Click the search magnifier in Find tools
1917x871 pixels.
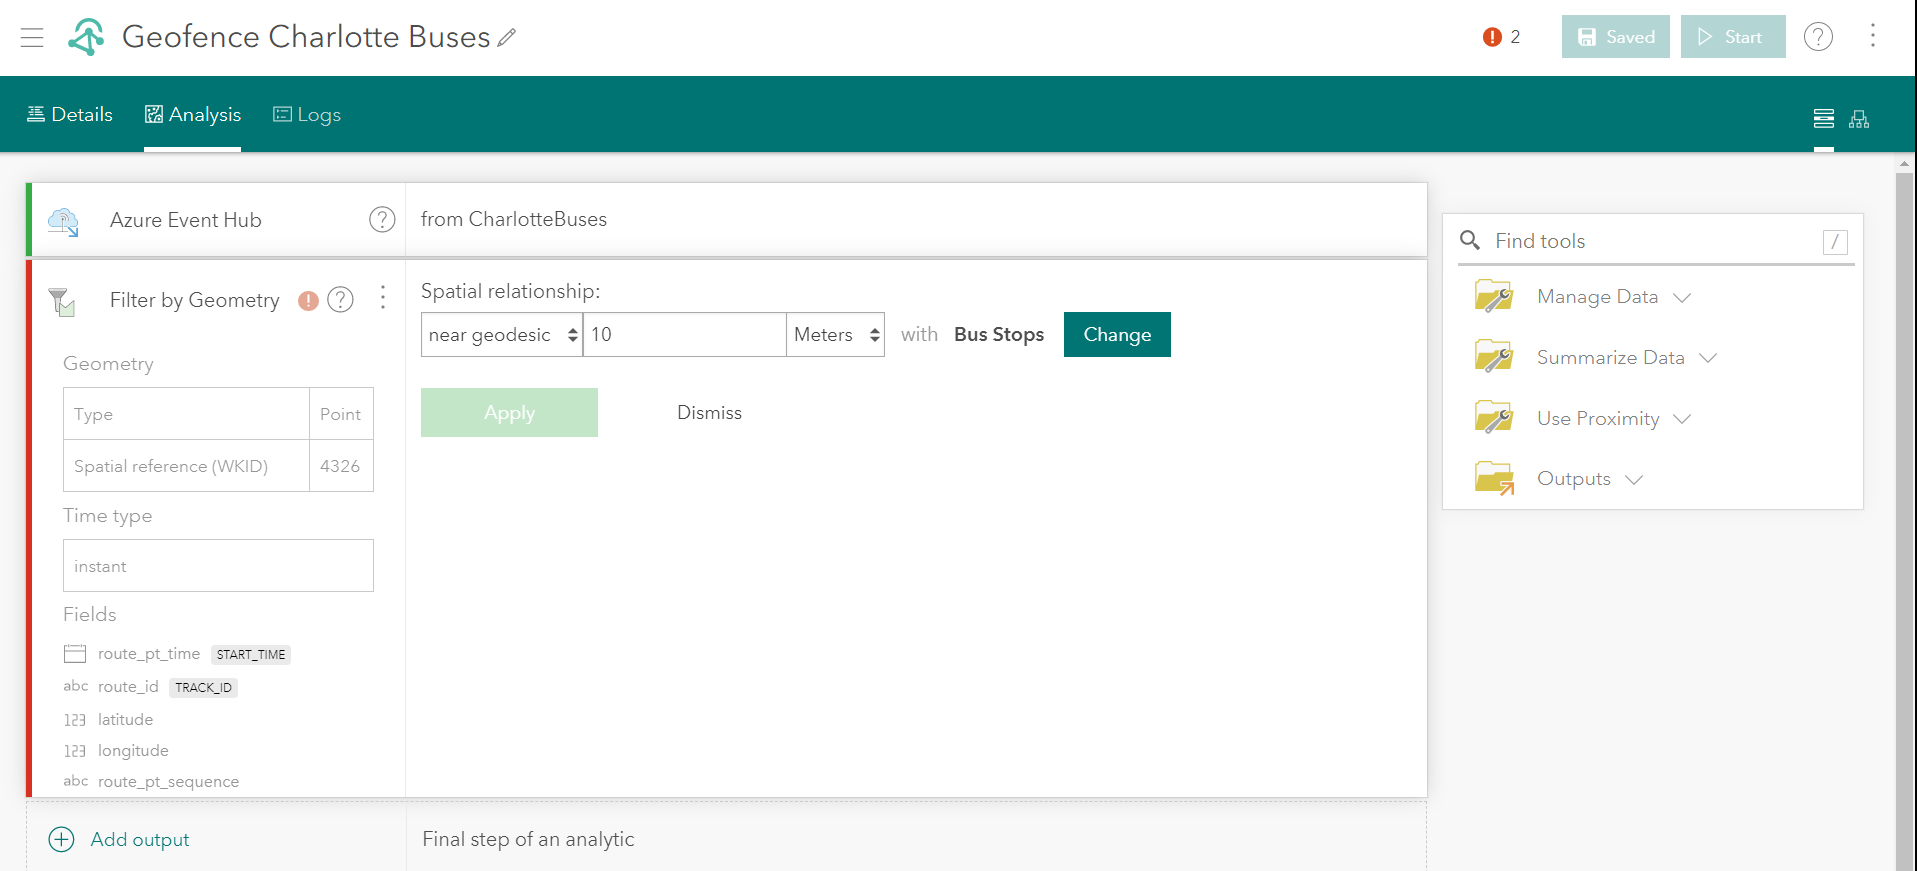(1470, 240)
